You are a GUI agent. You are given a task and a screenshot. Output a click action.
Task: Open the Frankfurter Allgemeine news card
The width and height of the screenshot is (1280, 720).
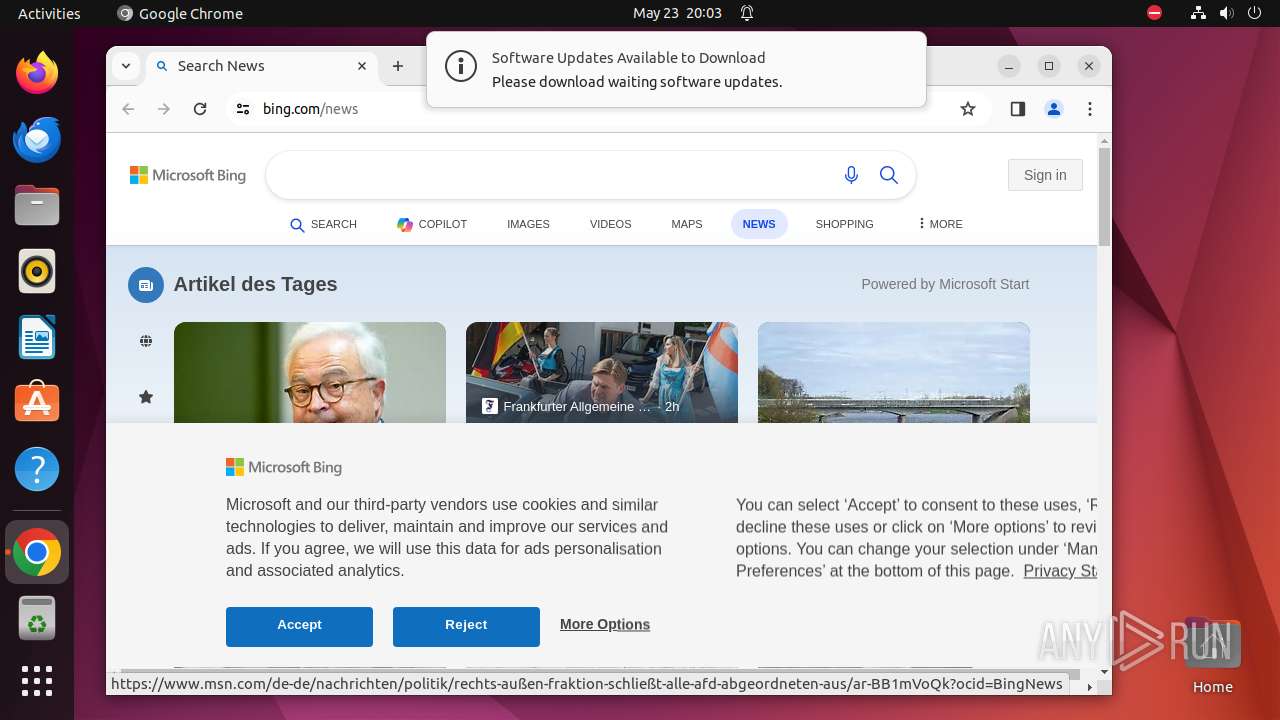[x=602, y=372]
